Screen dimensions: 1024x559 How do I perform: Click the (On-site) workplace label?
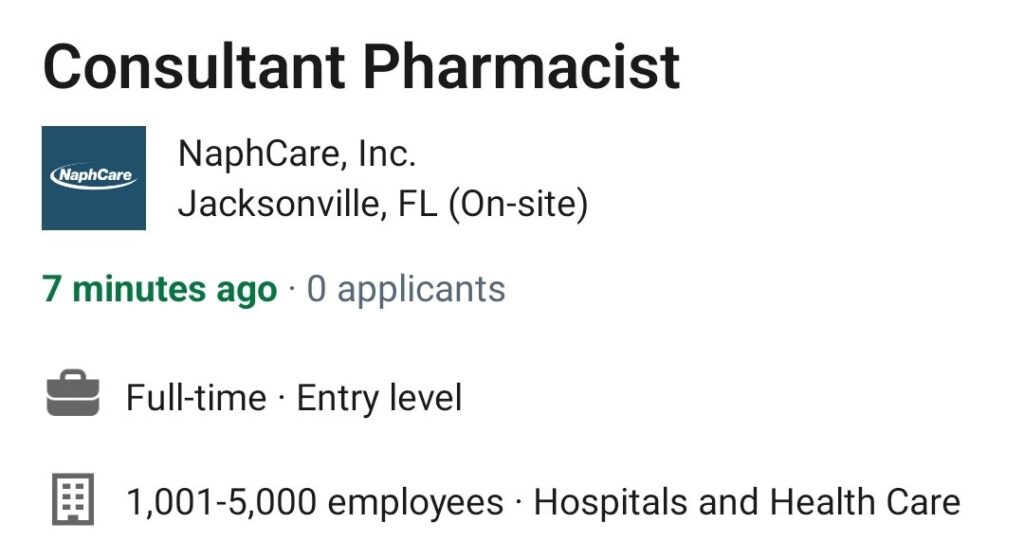point(518,204)
